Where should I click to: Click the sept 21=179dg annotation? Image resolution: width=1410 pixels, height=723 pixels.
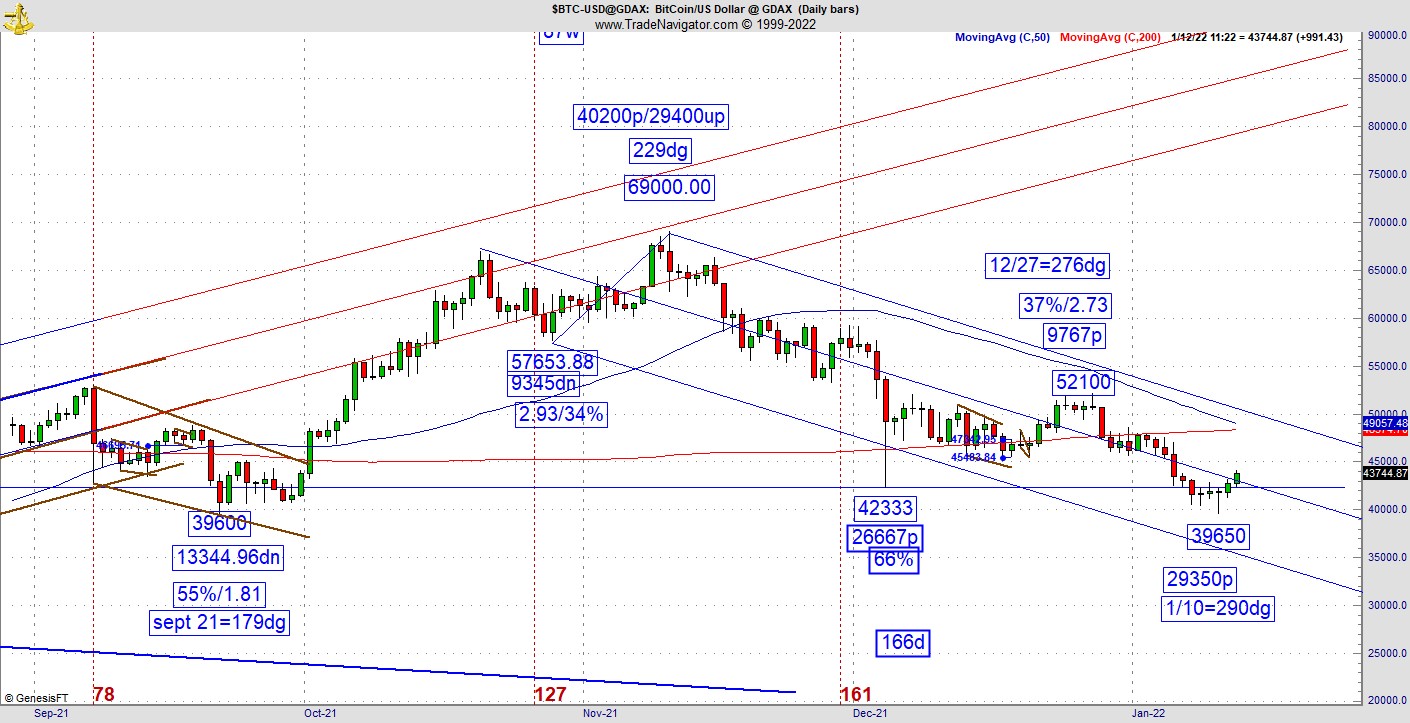pos(219,623)
